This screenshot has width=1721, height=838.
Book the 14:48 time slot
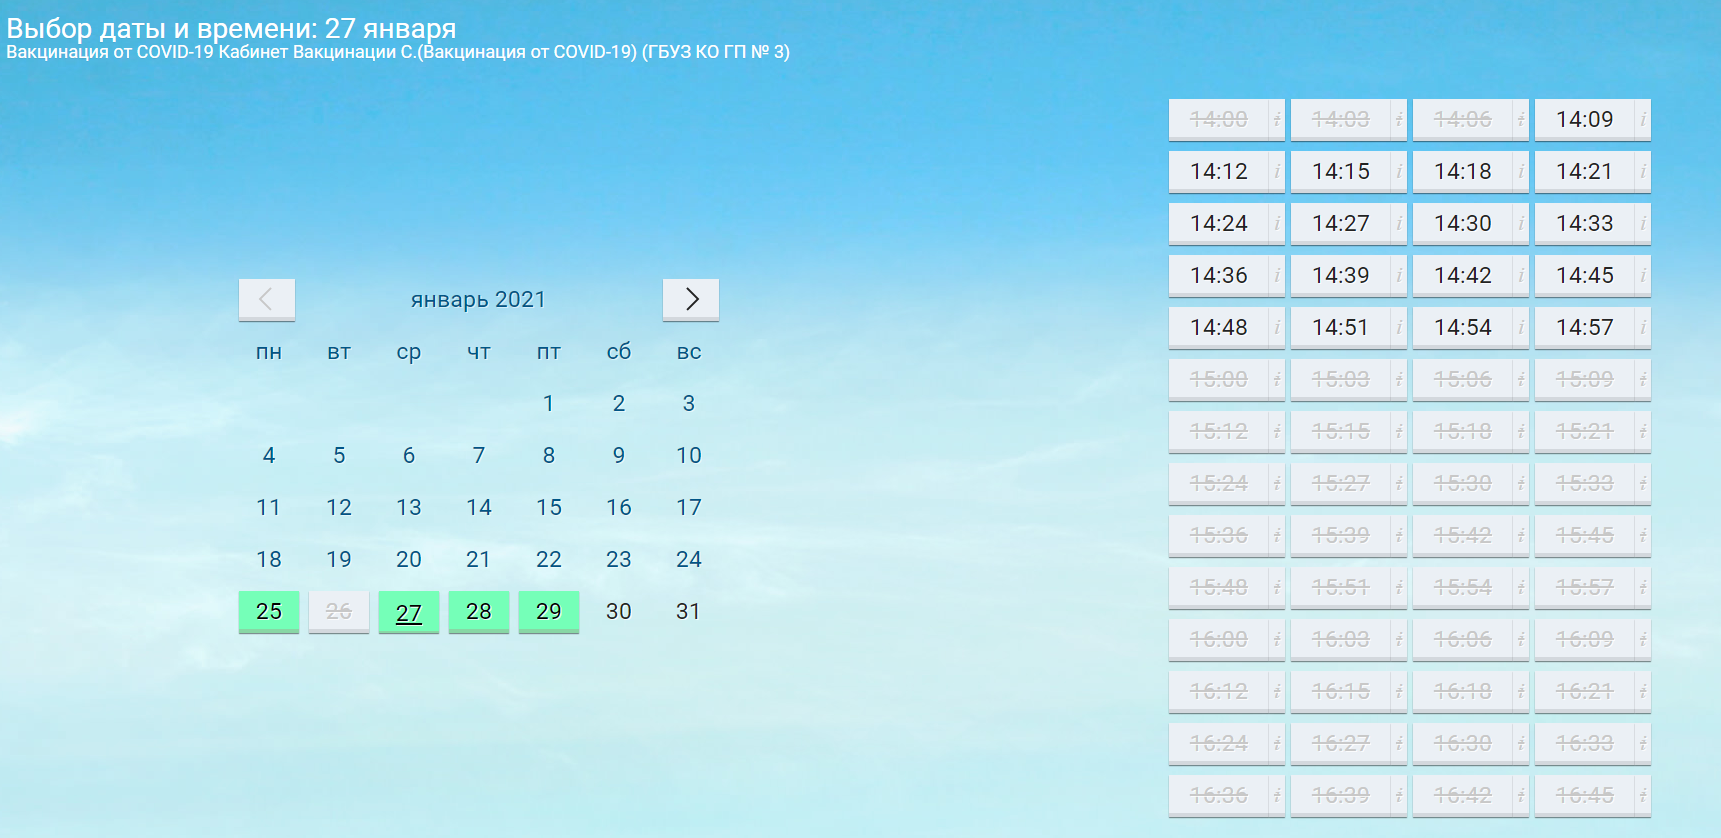pyautogui.click(x=1218, y=327)
